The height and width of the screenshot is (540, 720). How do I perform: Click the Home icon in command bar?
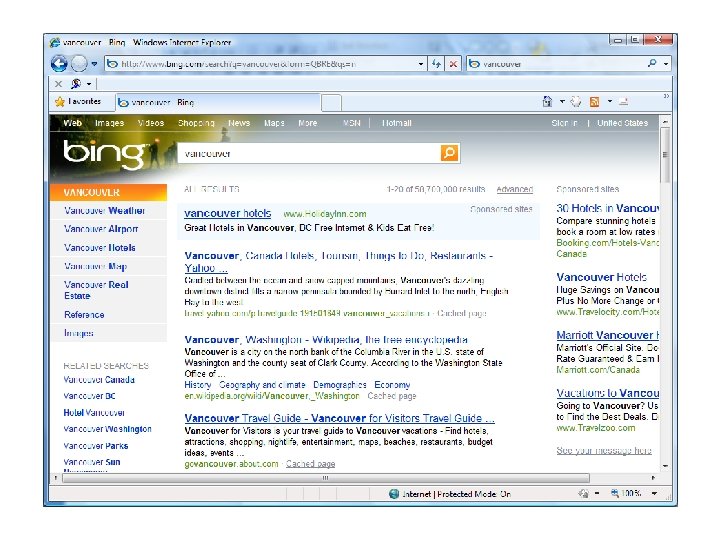click(x=547, y=101)
